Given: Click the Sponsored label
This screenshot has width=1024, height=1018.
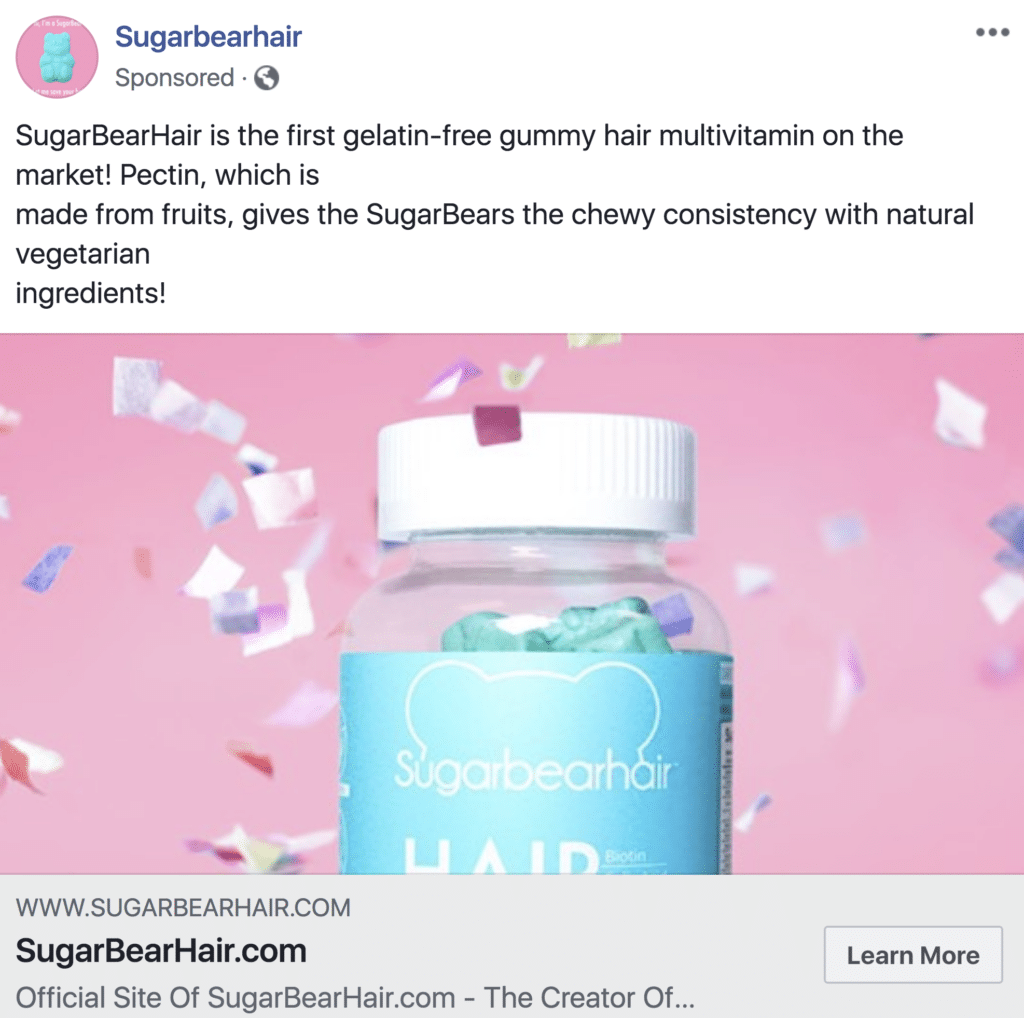Looking at the screenshot, I should tap(174, 78).
